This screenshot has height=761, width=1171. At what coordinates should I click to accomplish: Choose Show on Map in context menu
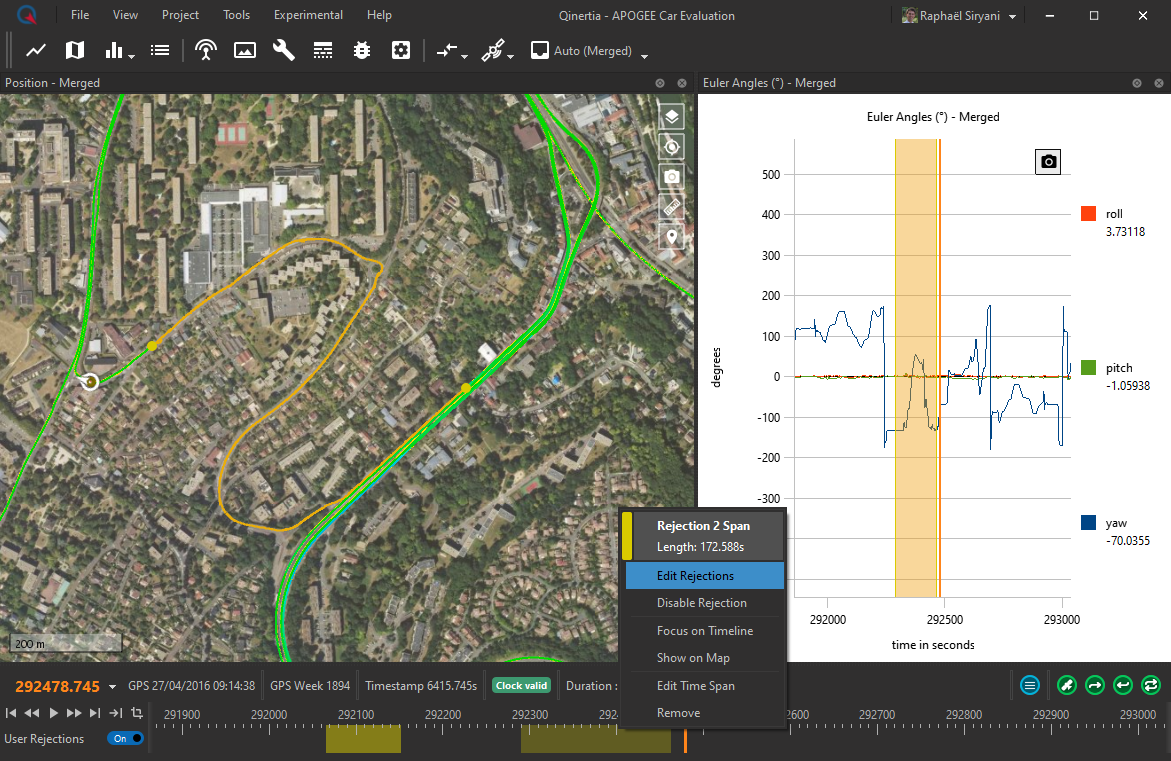click(693, 658)
